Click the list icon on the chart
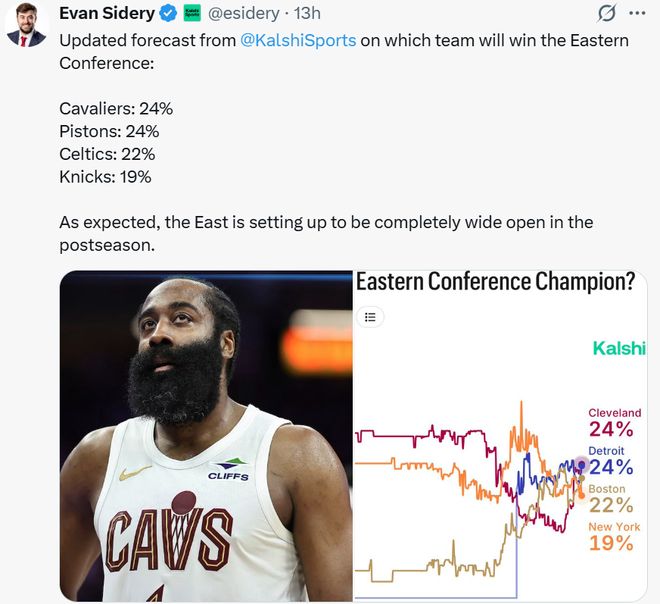Viewport: 660px width, 604px height. coord(370,317)
